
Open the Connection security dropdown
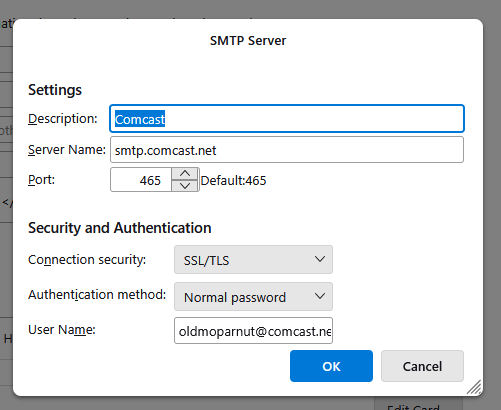[x=253, y=260]
